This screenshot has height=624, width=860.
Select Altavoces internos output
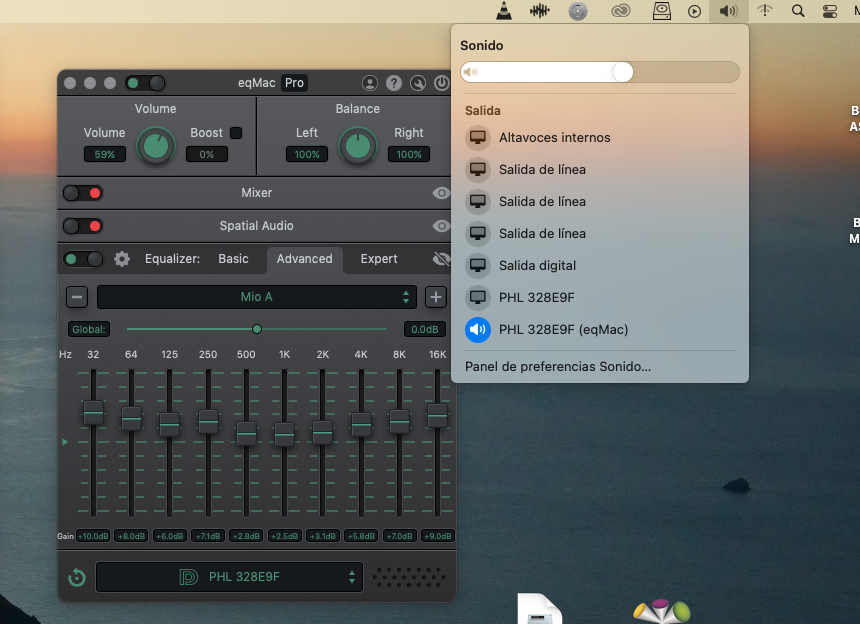coord(600,138)
